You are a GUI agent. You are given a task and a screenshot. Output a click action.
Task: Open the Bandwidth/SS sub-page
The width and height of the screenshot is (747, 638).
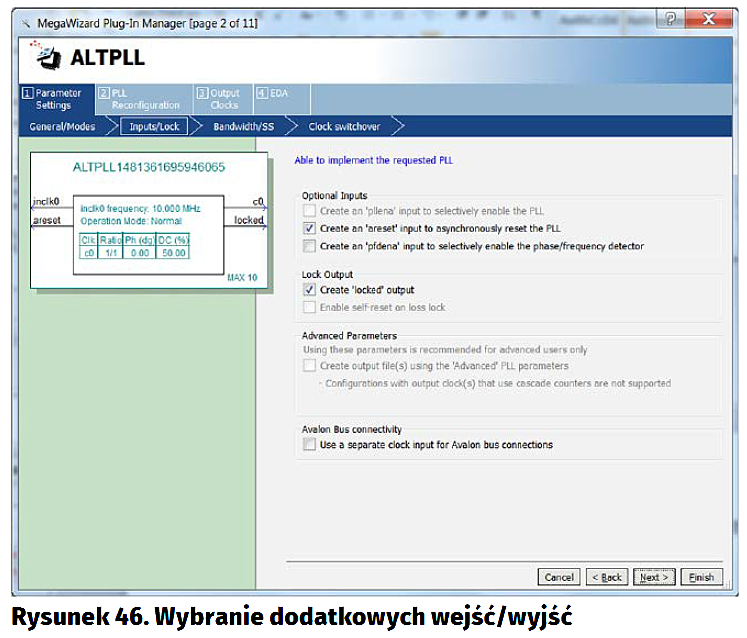(x=243, y=127)
